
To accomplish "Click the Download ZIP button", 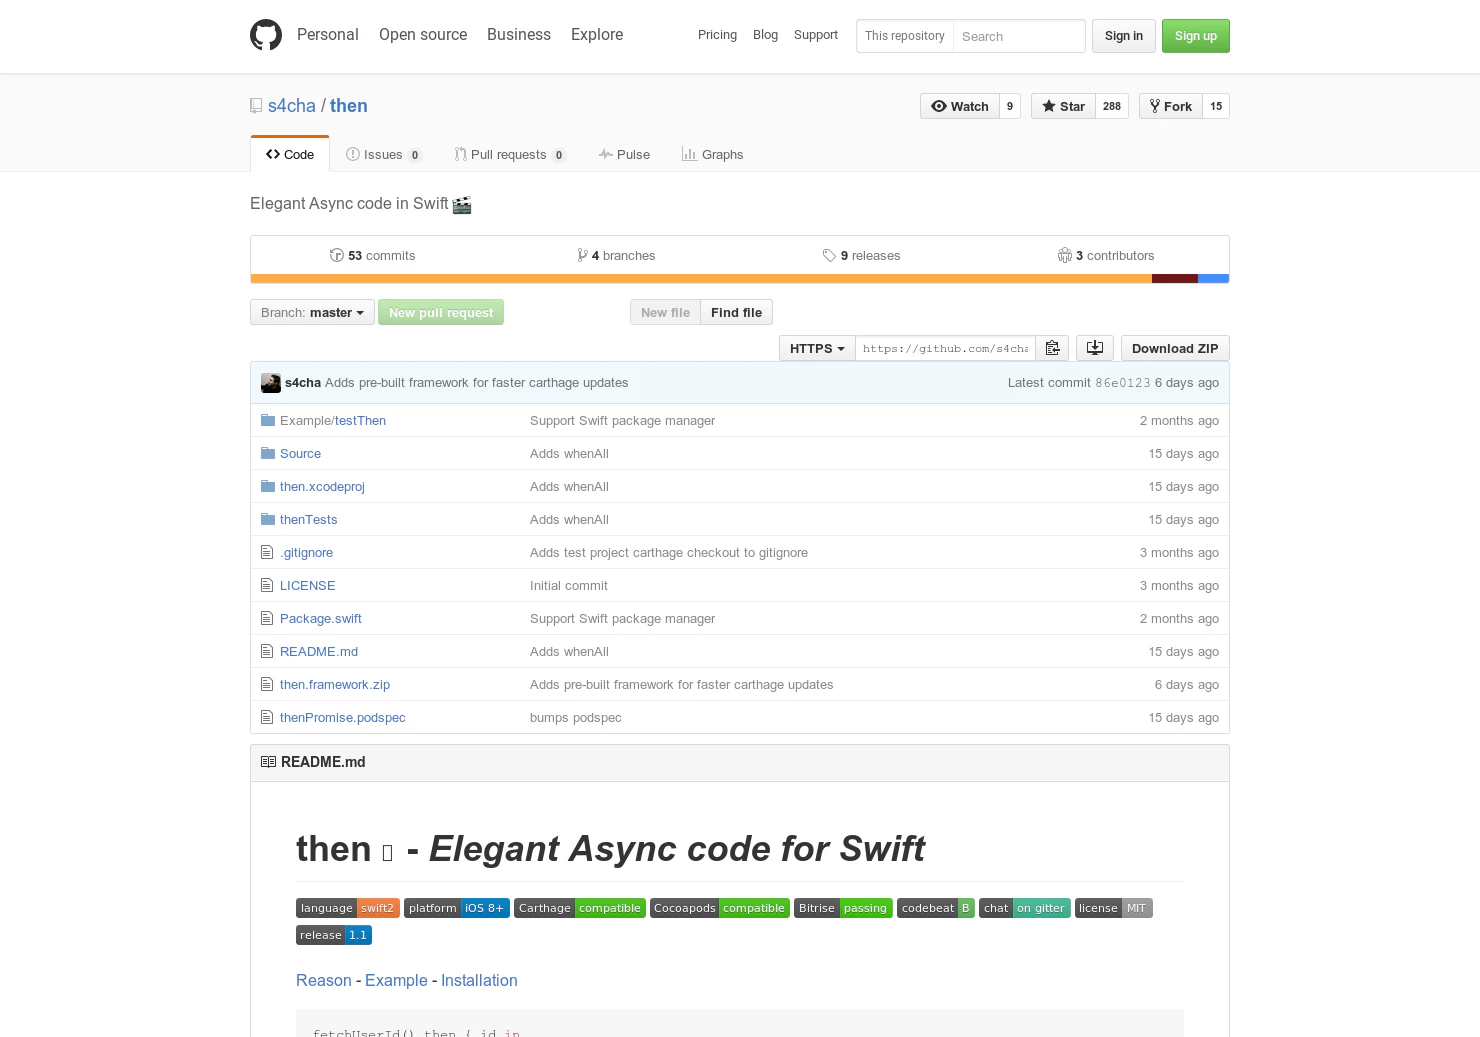I will 1175,348.
